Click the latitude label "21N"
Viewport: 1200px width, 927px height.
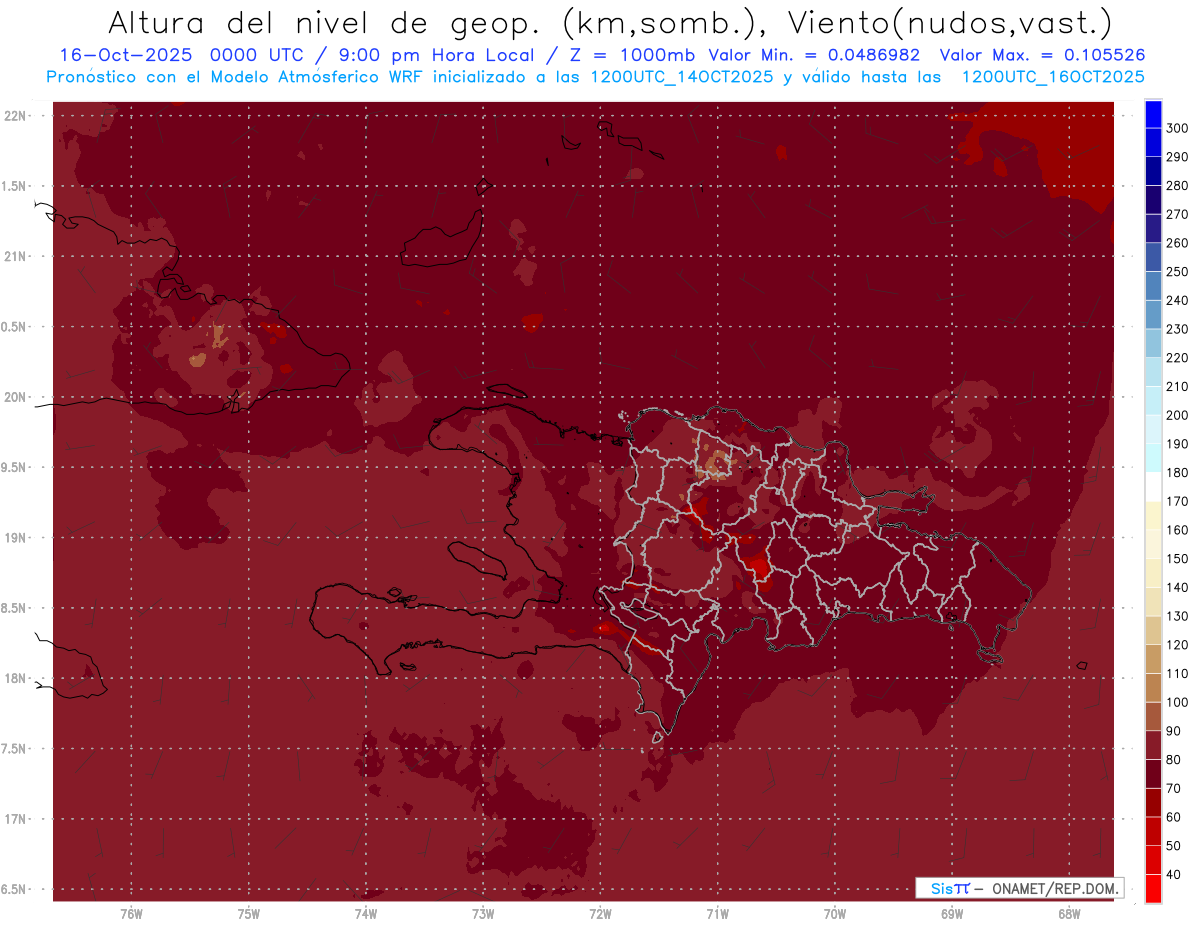15,257
